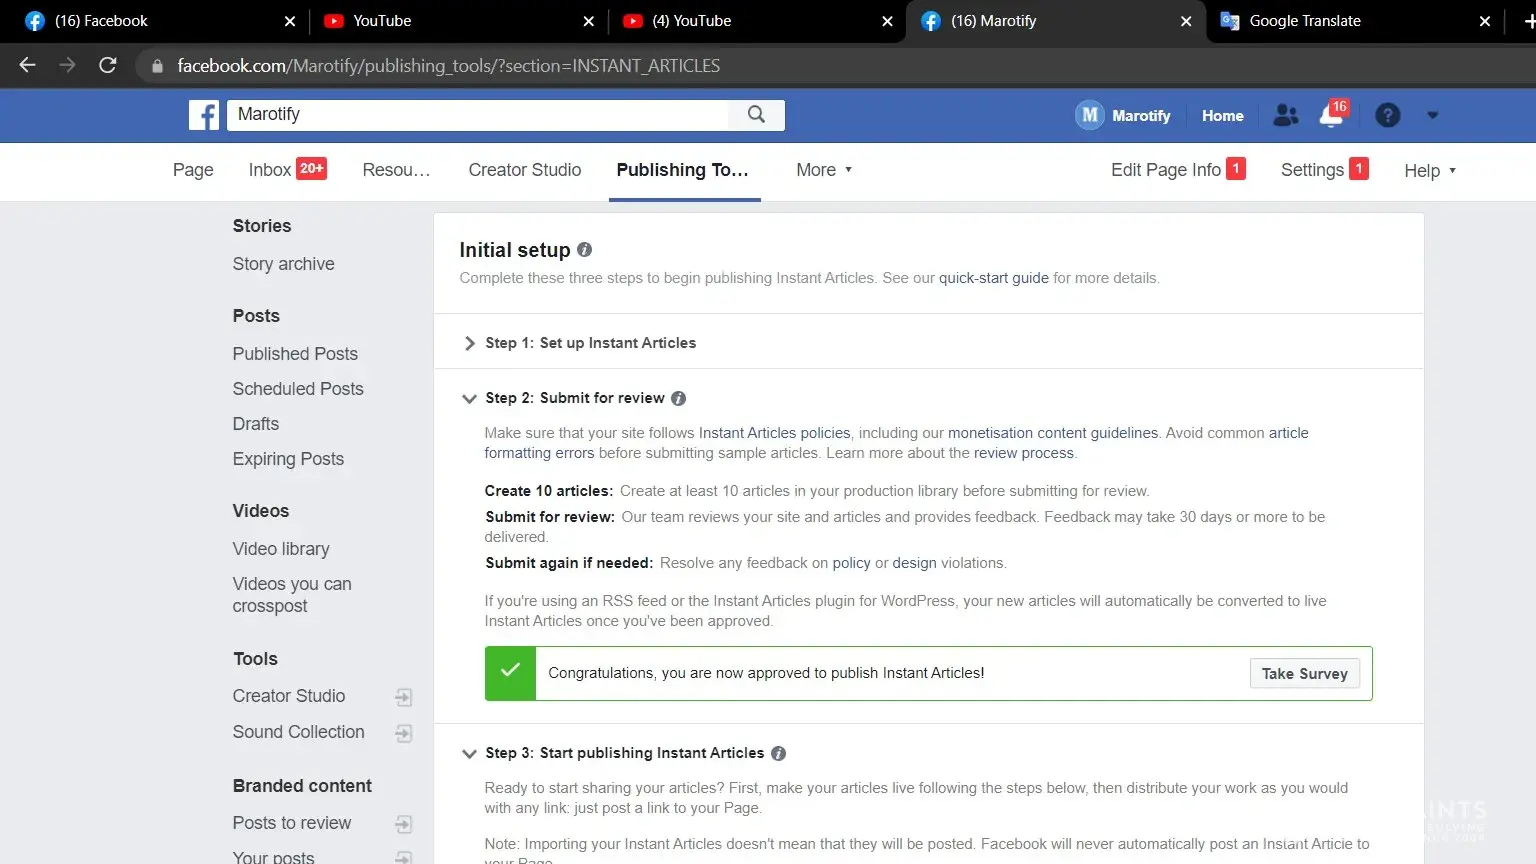Open the More dropdown menu
Viewport: 1536px width, 864px height.
(x=824, y=170)
